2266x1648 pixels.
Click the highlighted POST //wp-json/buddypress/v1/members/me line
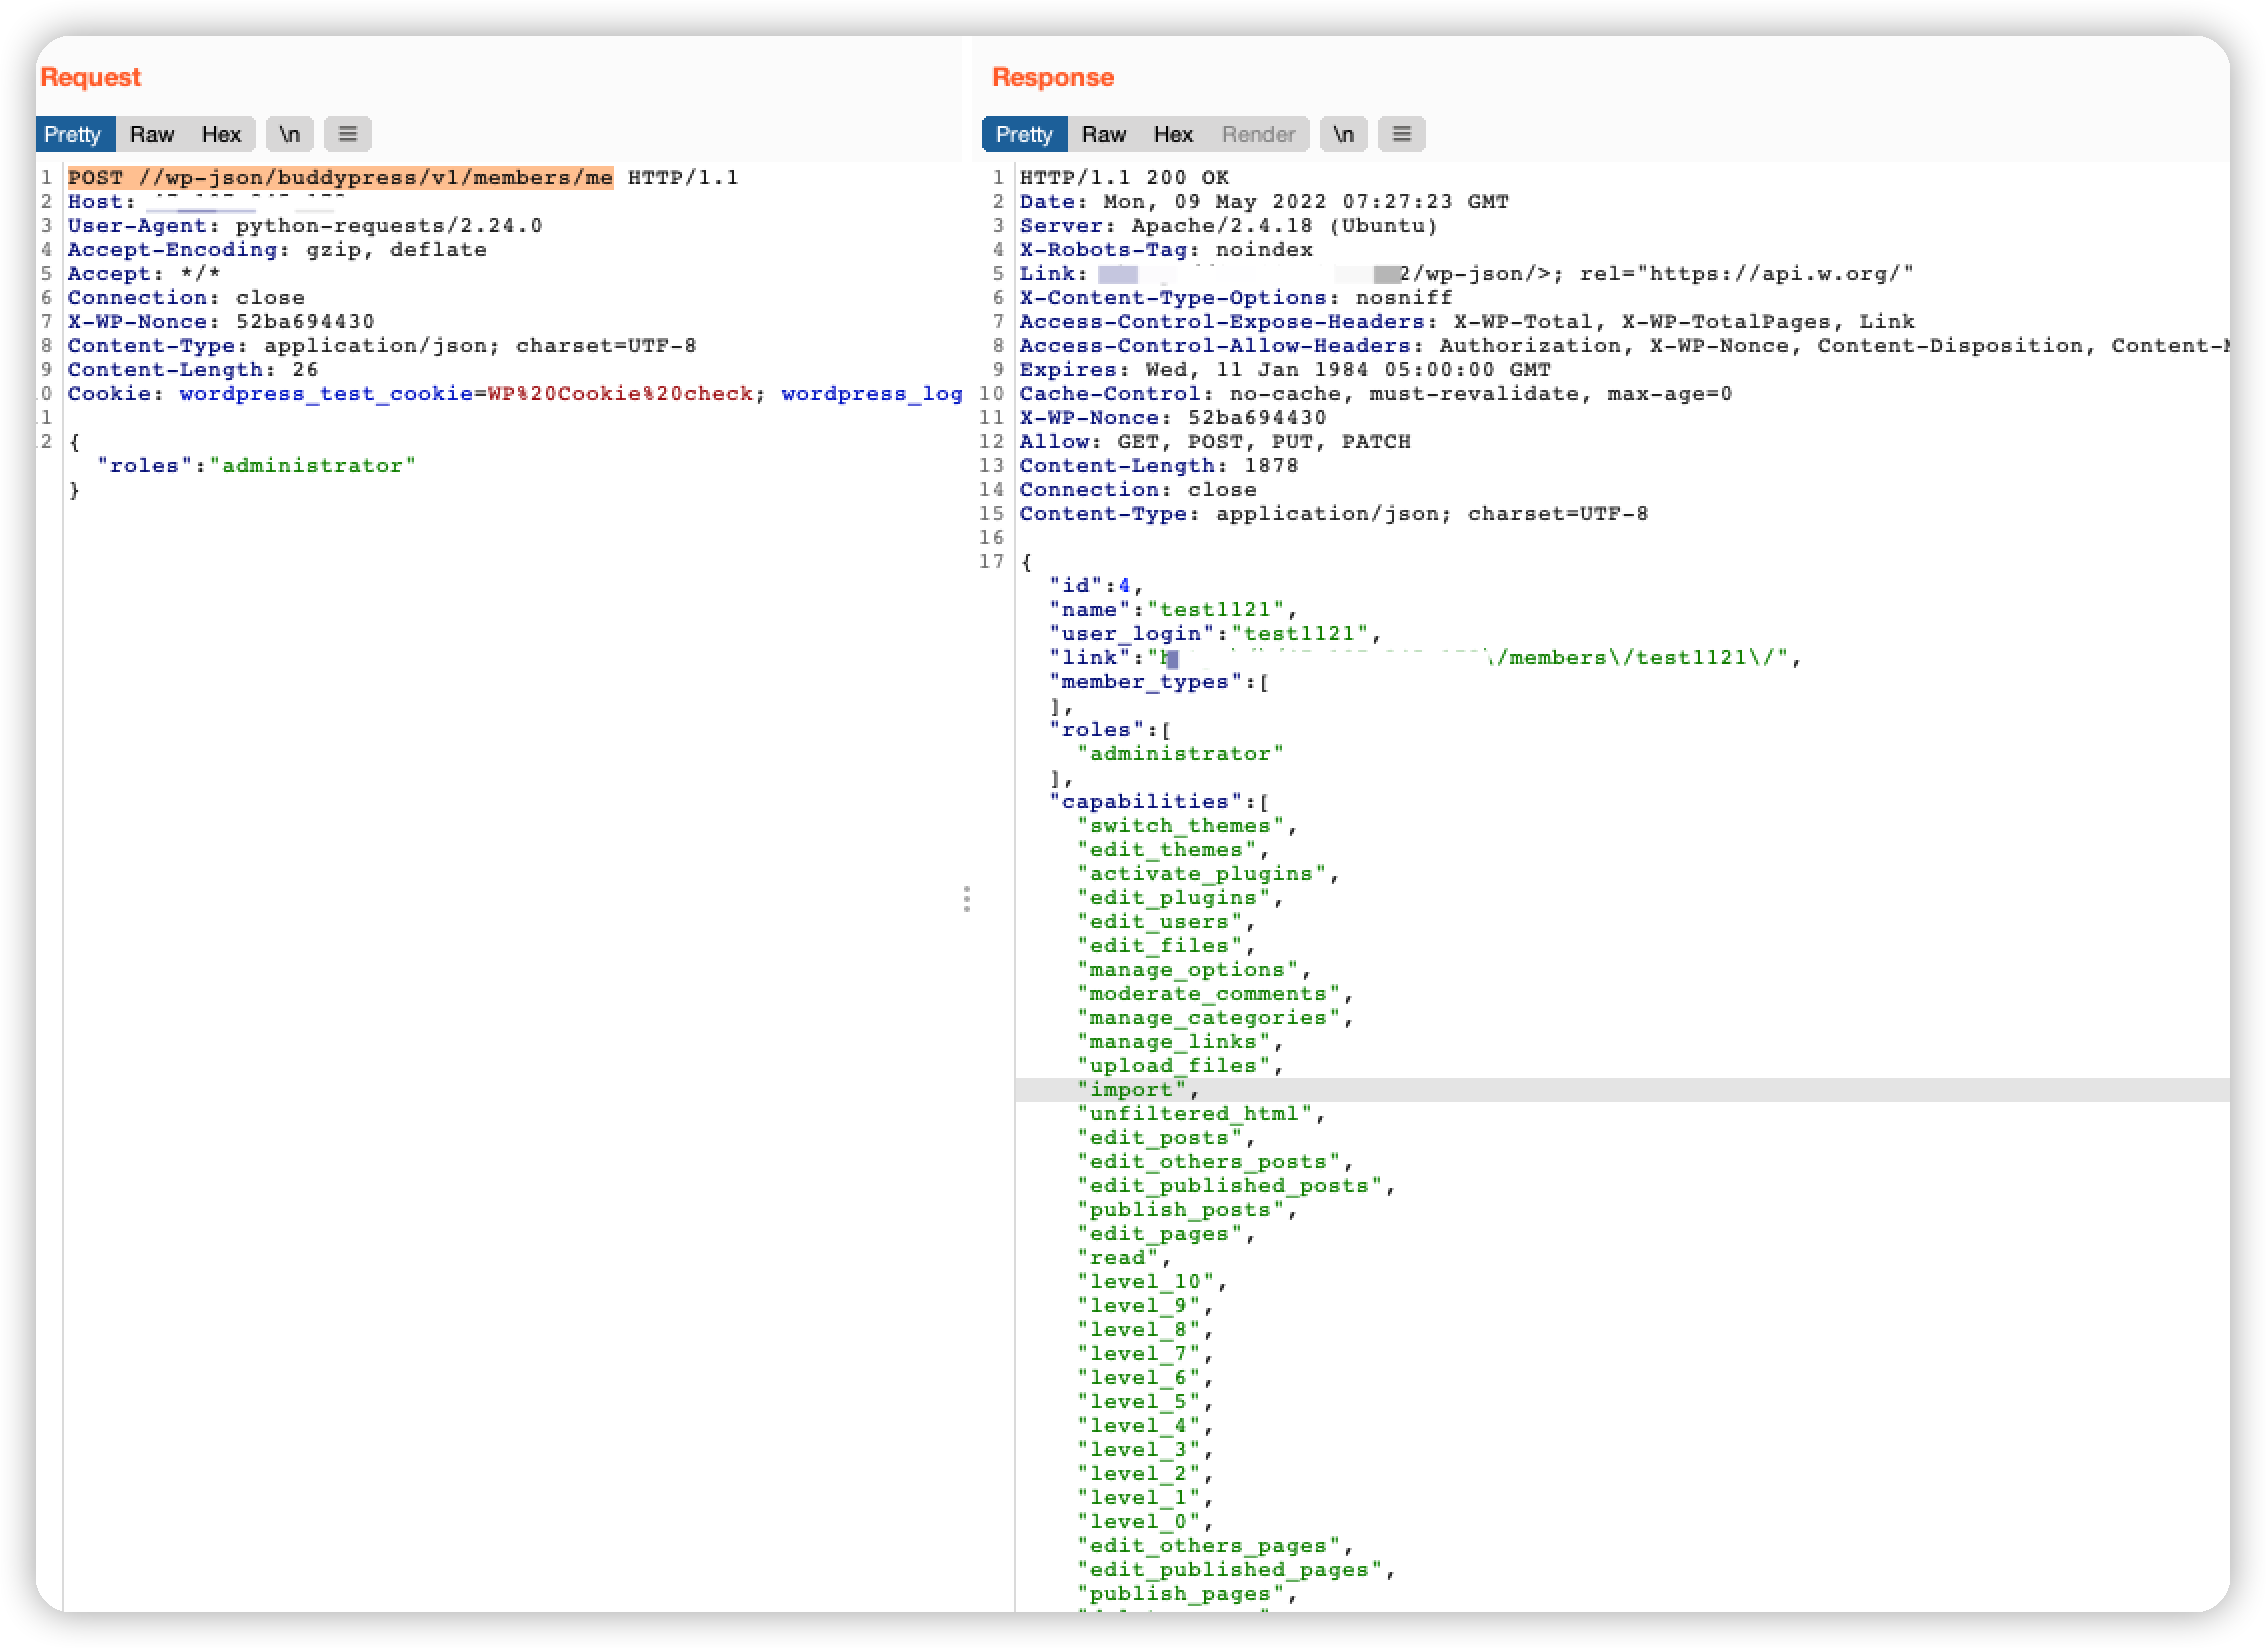click(340, 177)
